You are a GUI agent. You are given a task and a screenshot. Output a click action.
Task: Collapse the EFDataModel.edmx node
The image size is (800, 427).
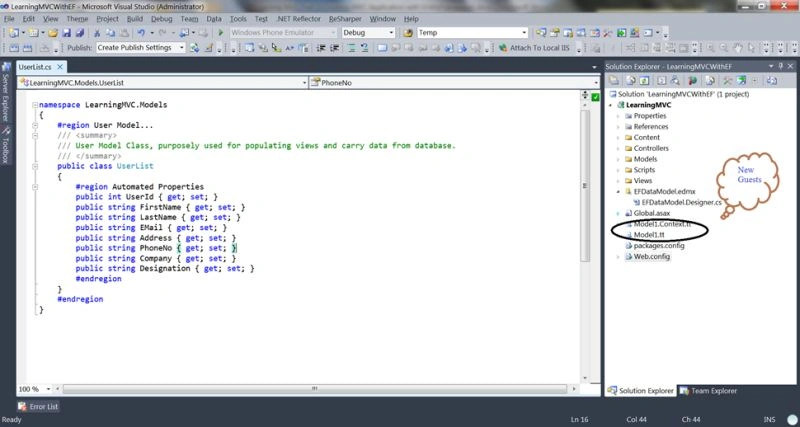pyautogui.click(x=618, y=192)
